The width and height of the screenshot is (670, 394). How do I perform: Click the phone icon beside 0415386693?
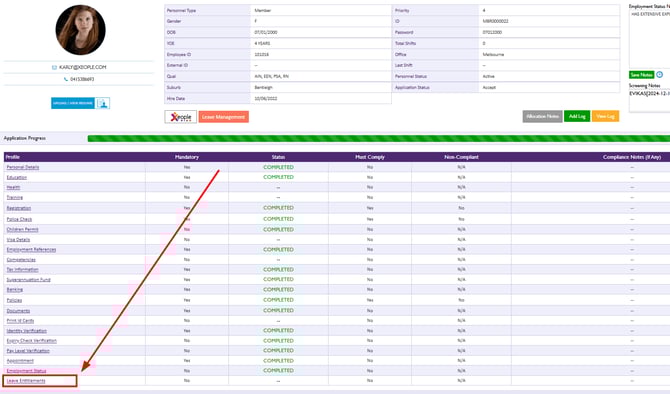[x=65, y=79]
